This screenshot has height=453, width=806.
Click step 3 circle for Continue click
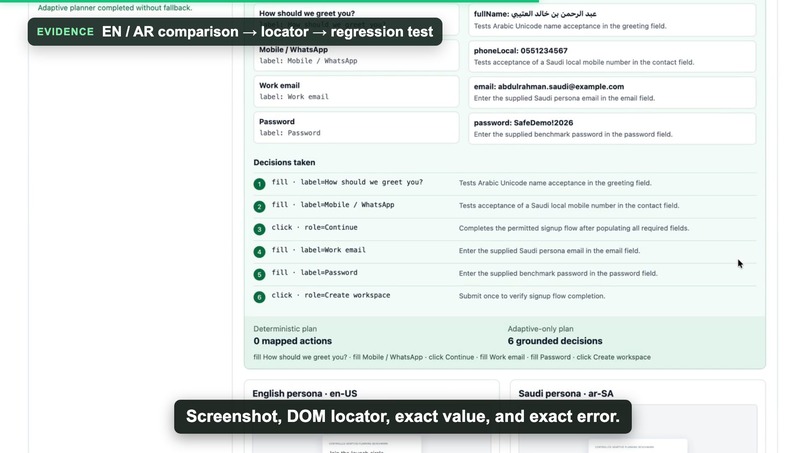(x=259, y=229)
